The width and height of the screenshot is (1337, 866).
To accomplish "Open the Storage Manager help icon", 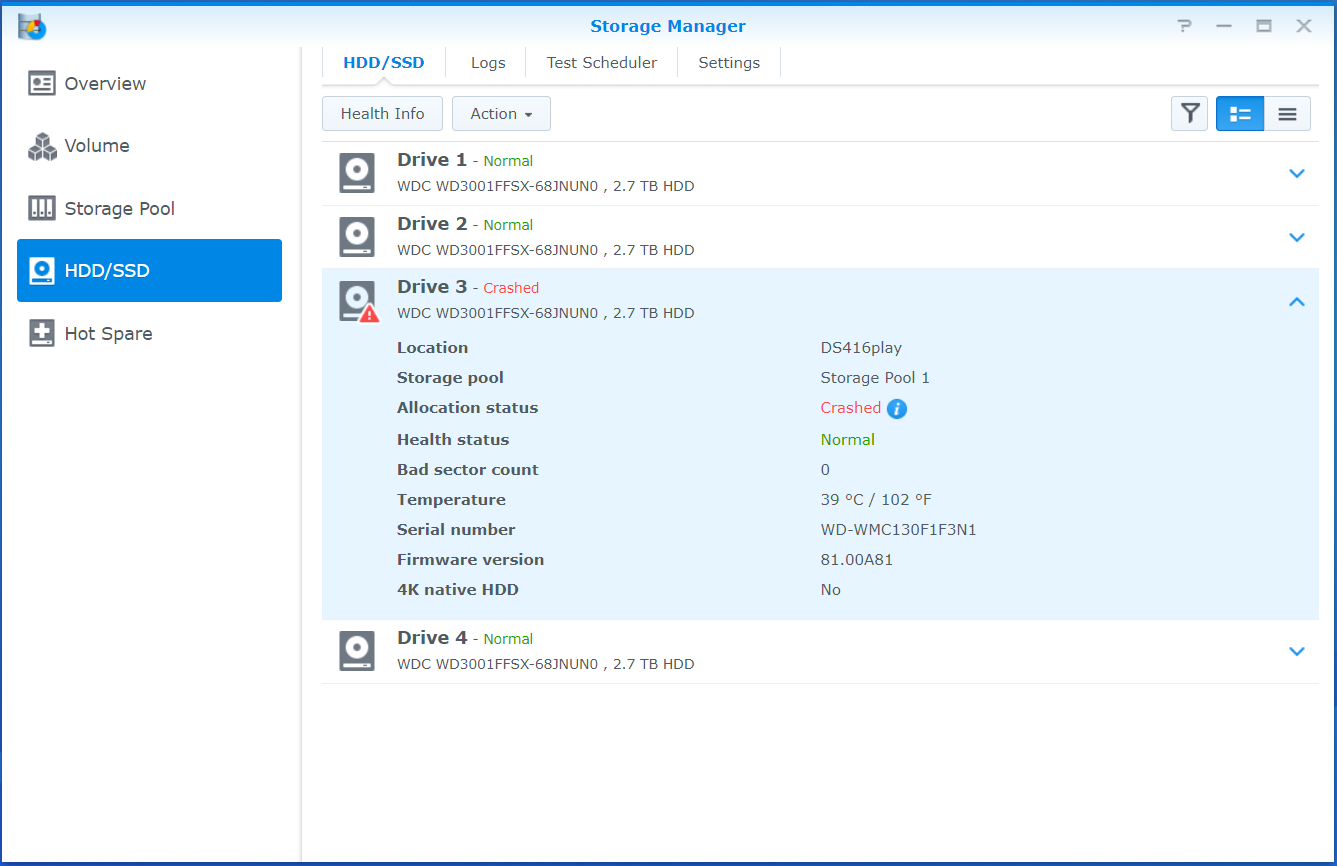I will (x=1184, y=26).
